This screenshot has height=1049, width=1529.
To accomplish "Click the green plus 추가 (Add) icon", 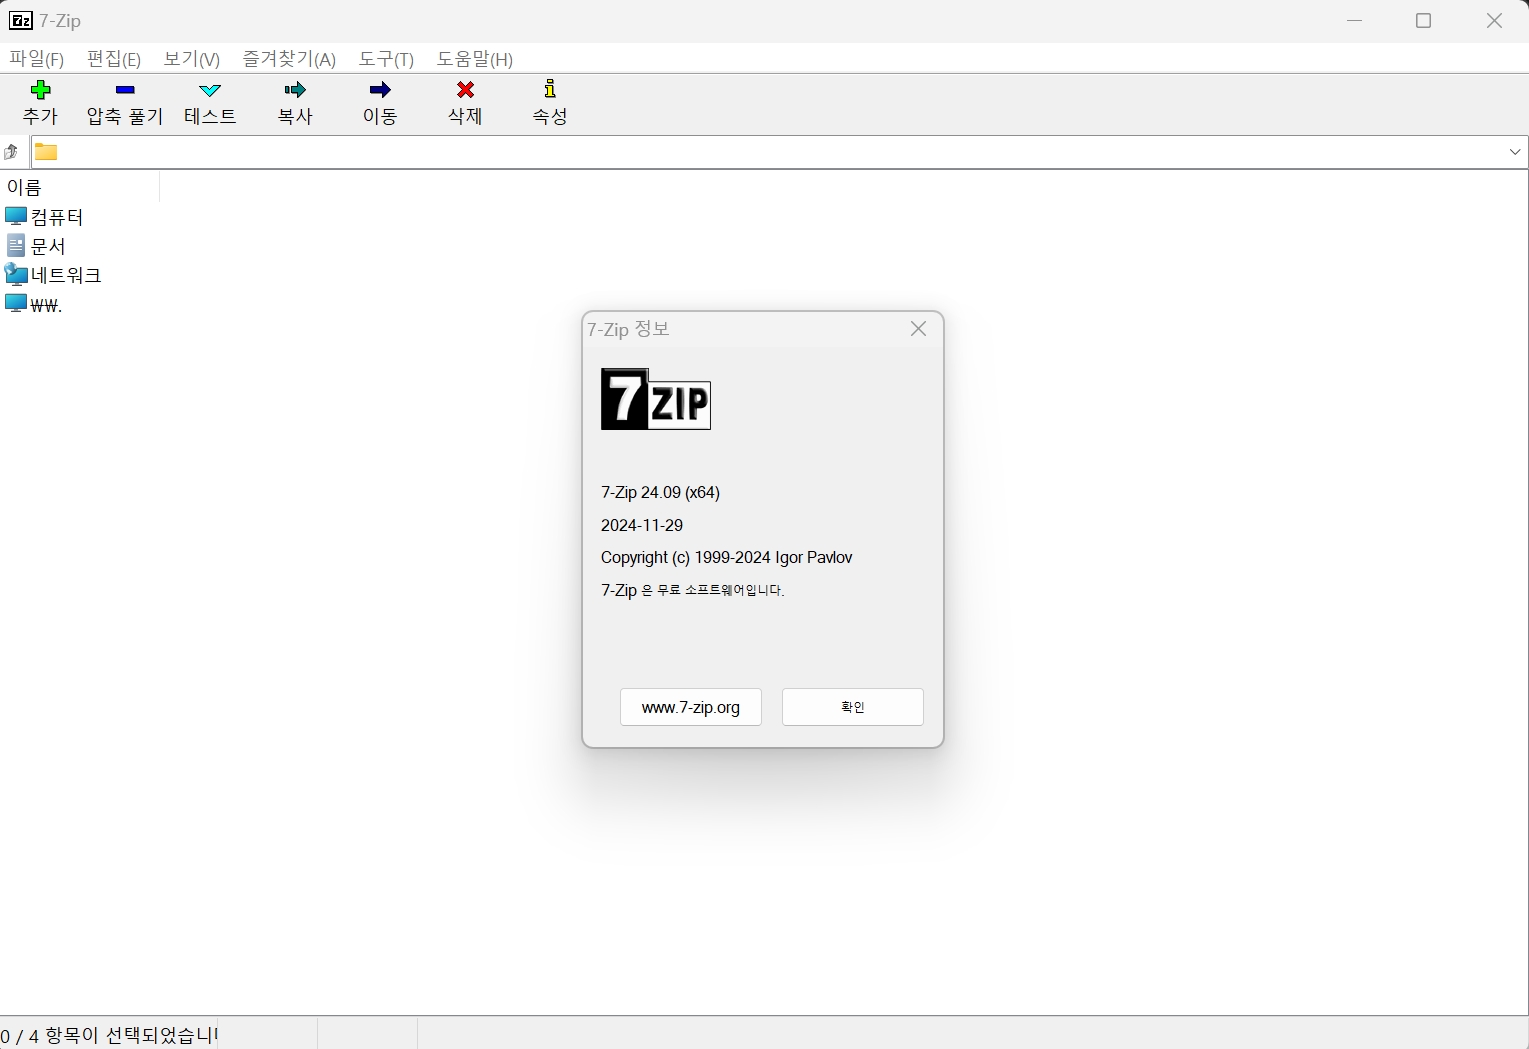I will pyautogui.click(x=40, y=90).
